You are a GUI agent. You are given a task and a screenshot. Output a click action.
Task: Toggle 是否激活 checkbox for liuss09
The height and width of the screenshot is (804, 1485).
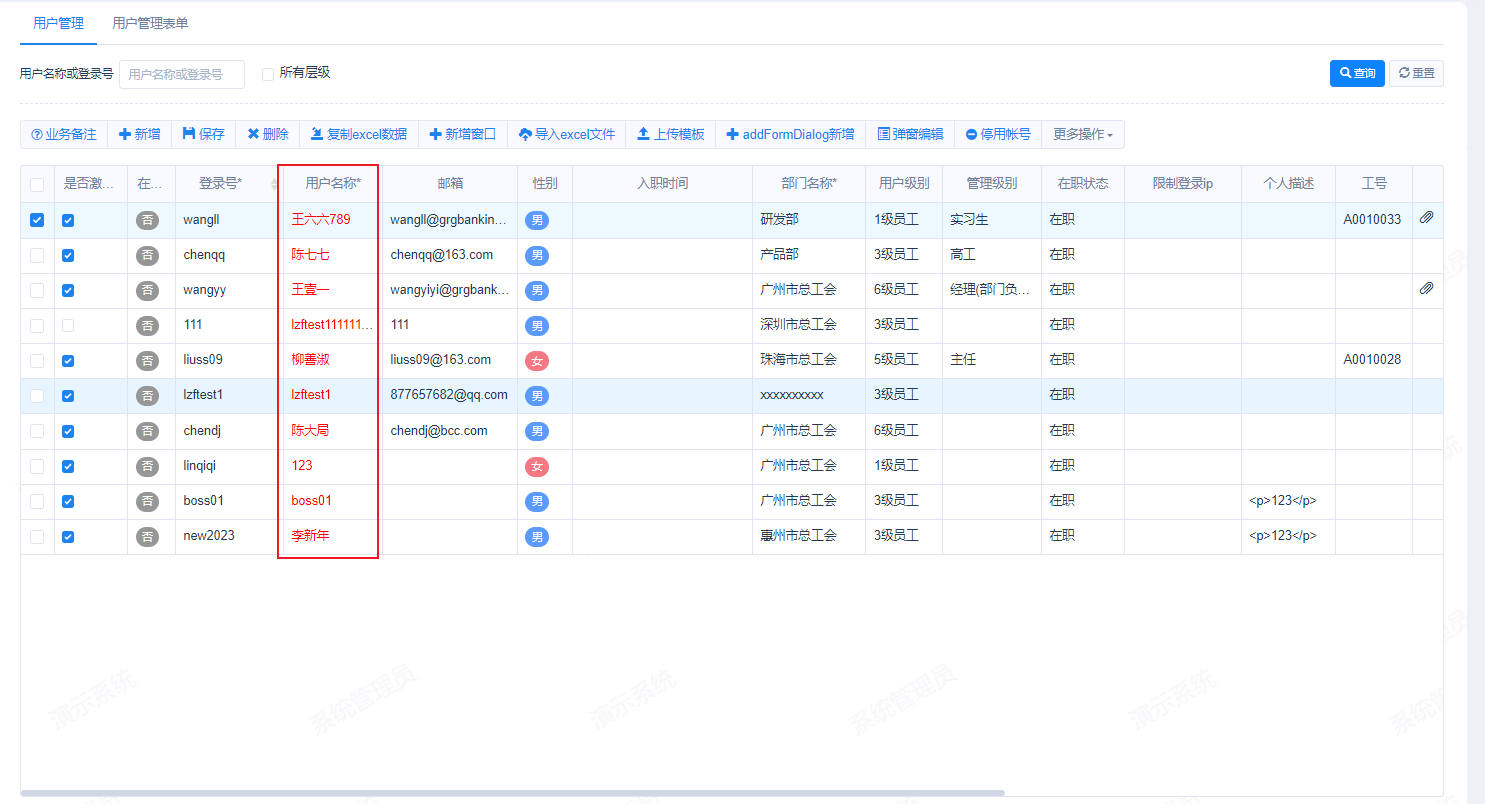click(68, 361)
